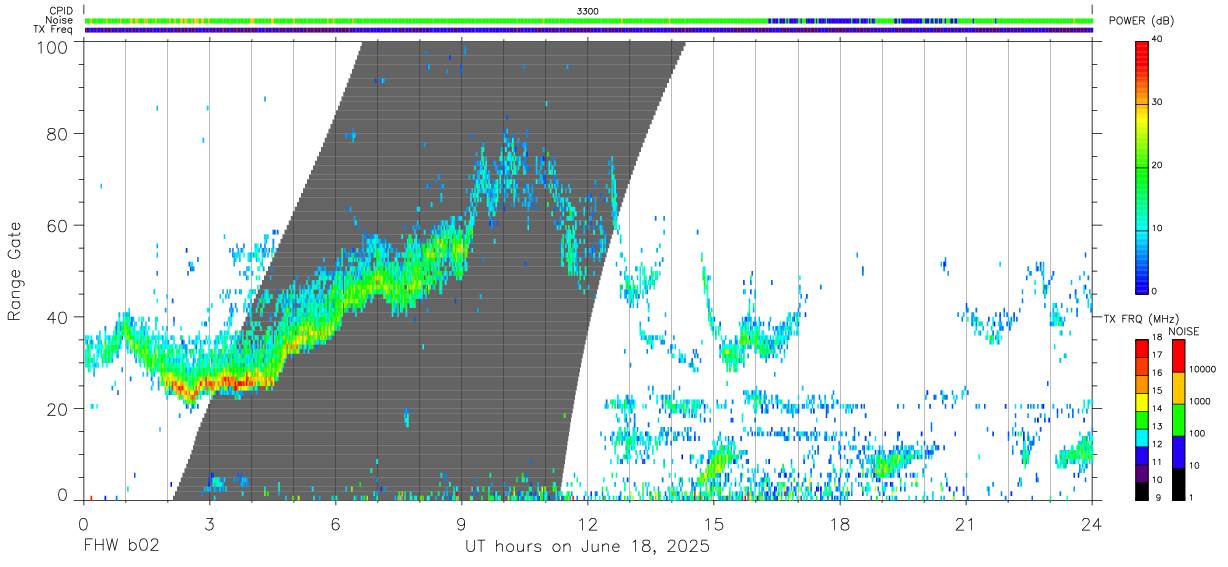The width and height of the screenshot is (1228, 567).
Task: Click the TX frequency color scale bar
Action: [1142, 419]
